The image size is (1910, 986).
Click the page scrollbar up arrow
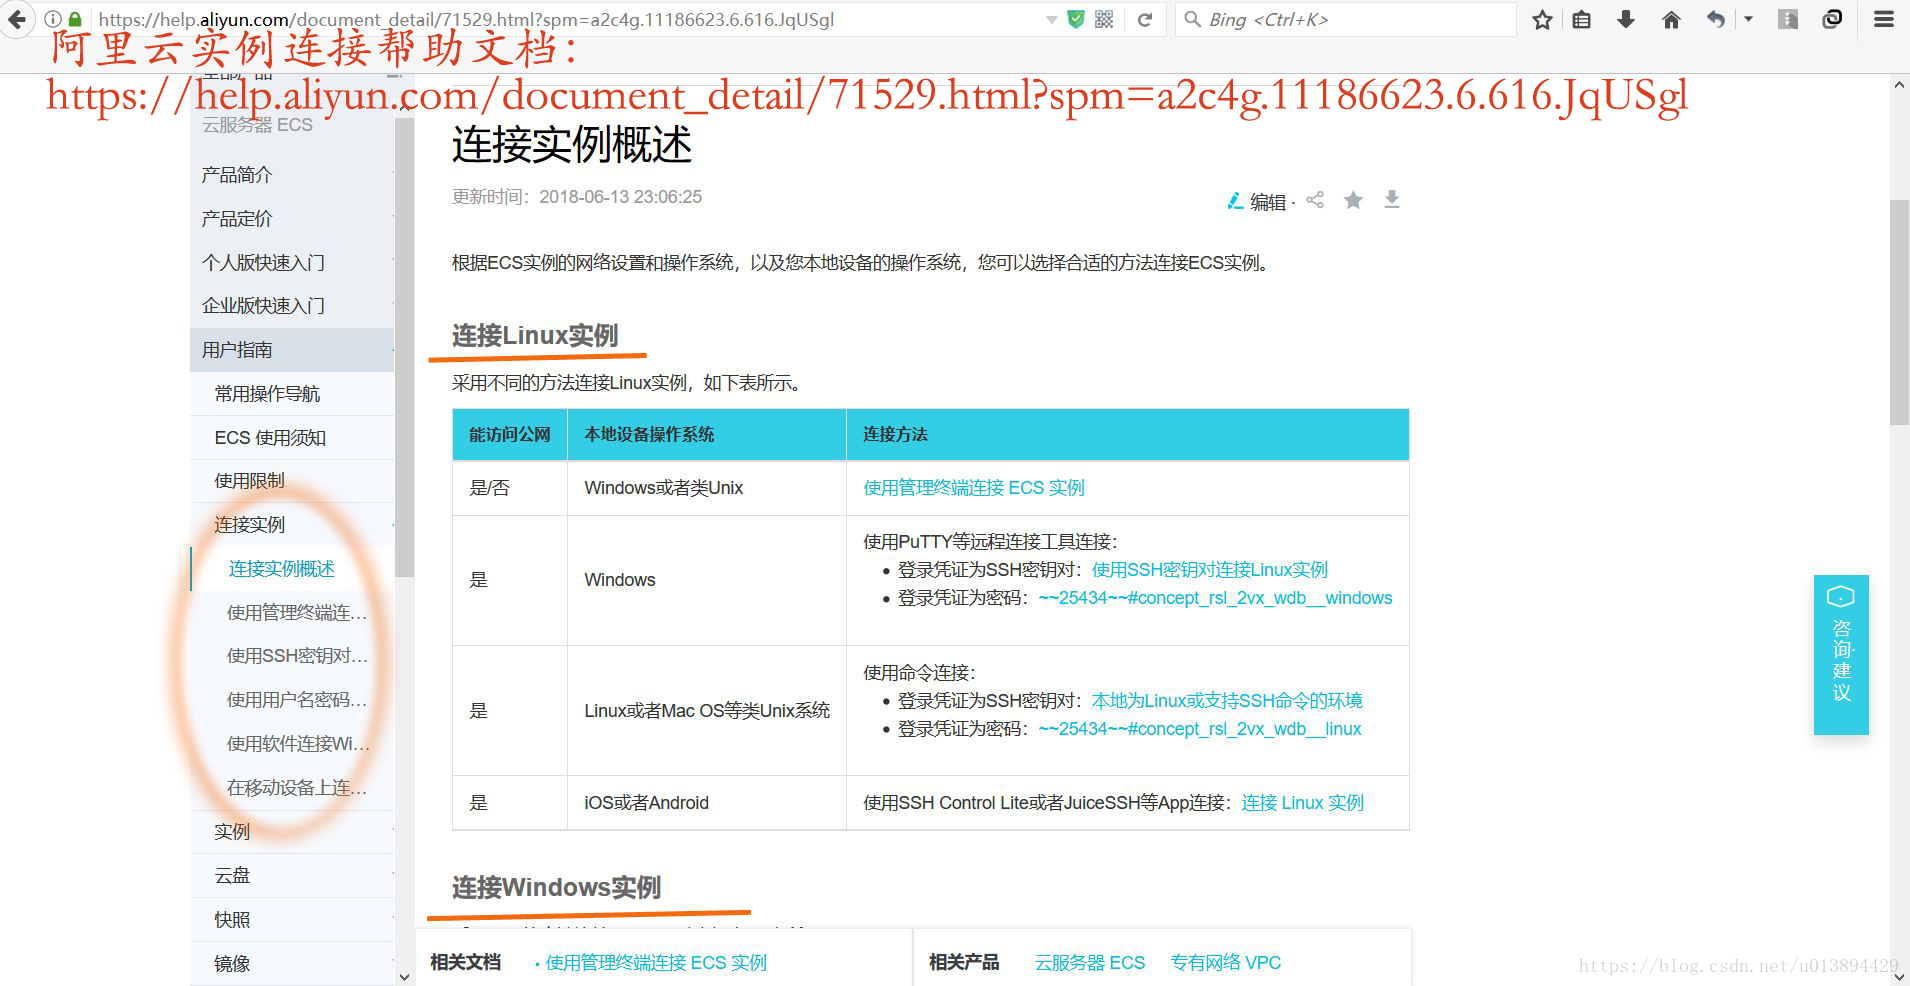click(1899, 86)
